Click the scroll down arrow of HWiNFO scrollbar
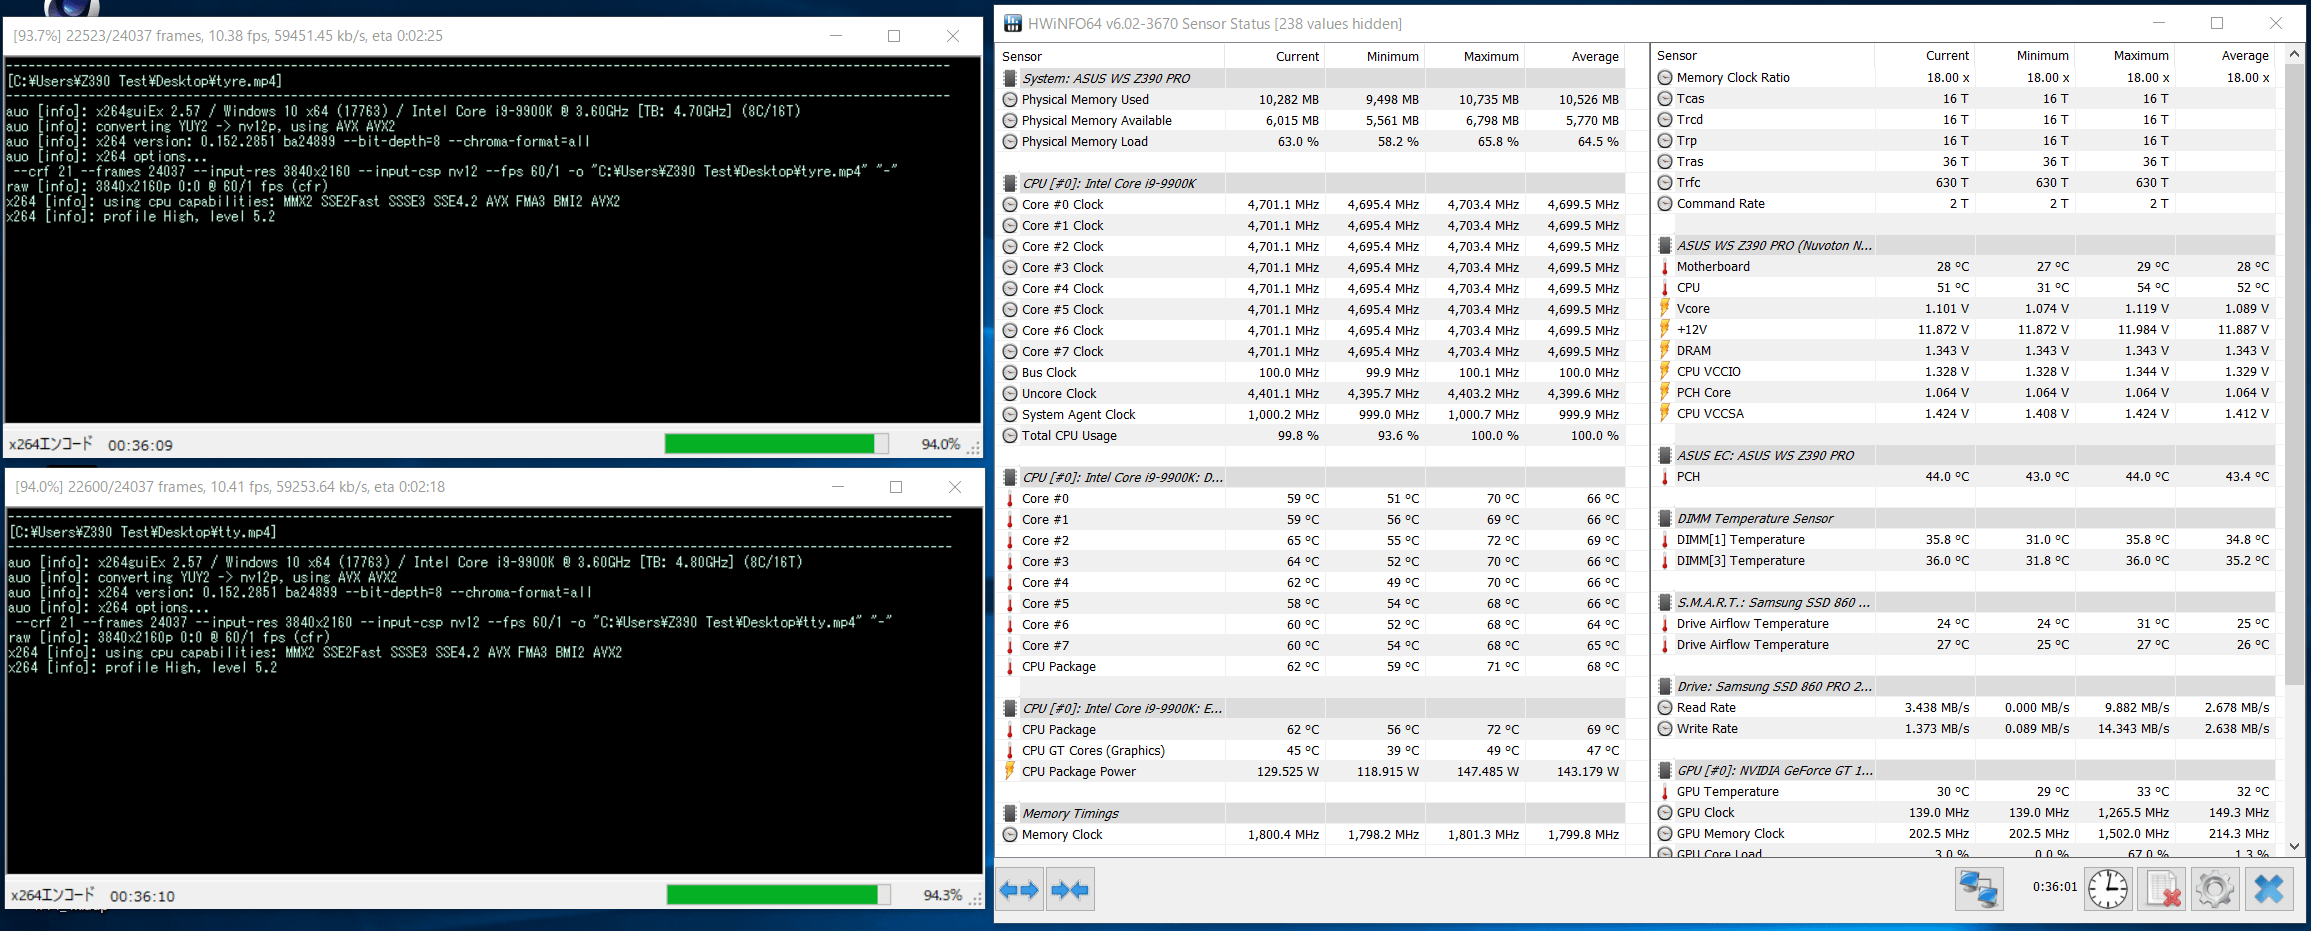 point(2294,846)
